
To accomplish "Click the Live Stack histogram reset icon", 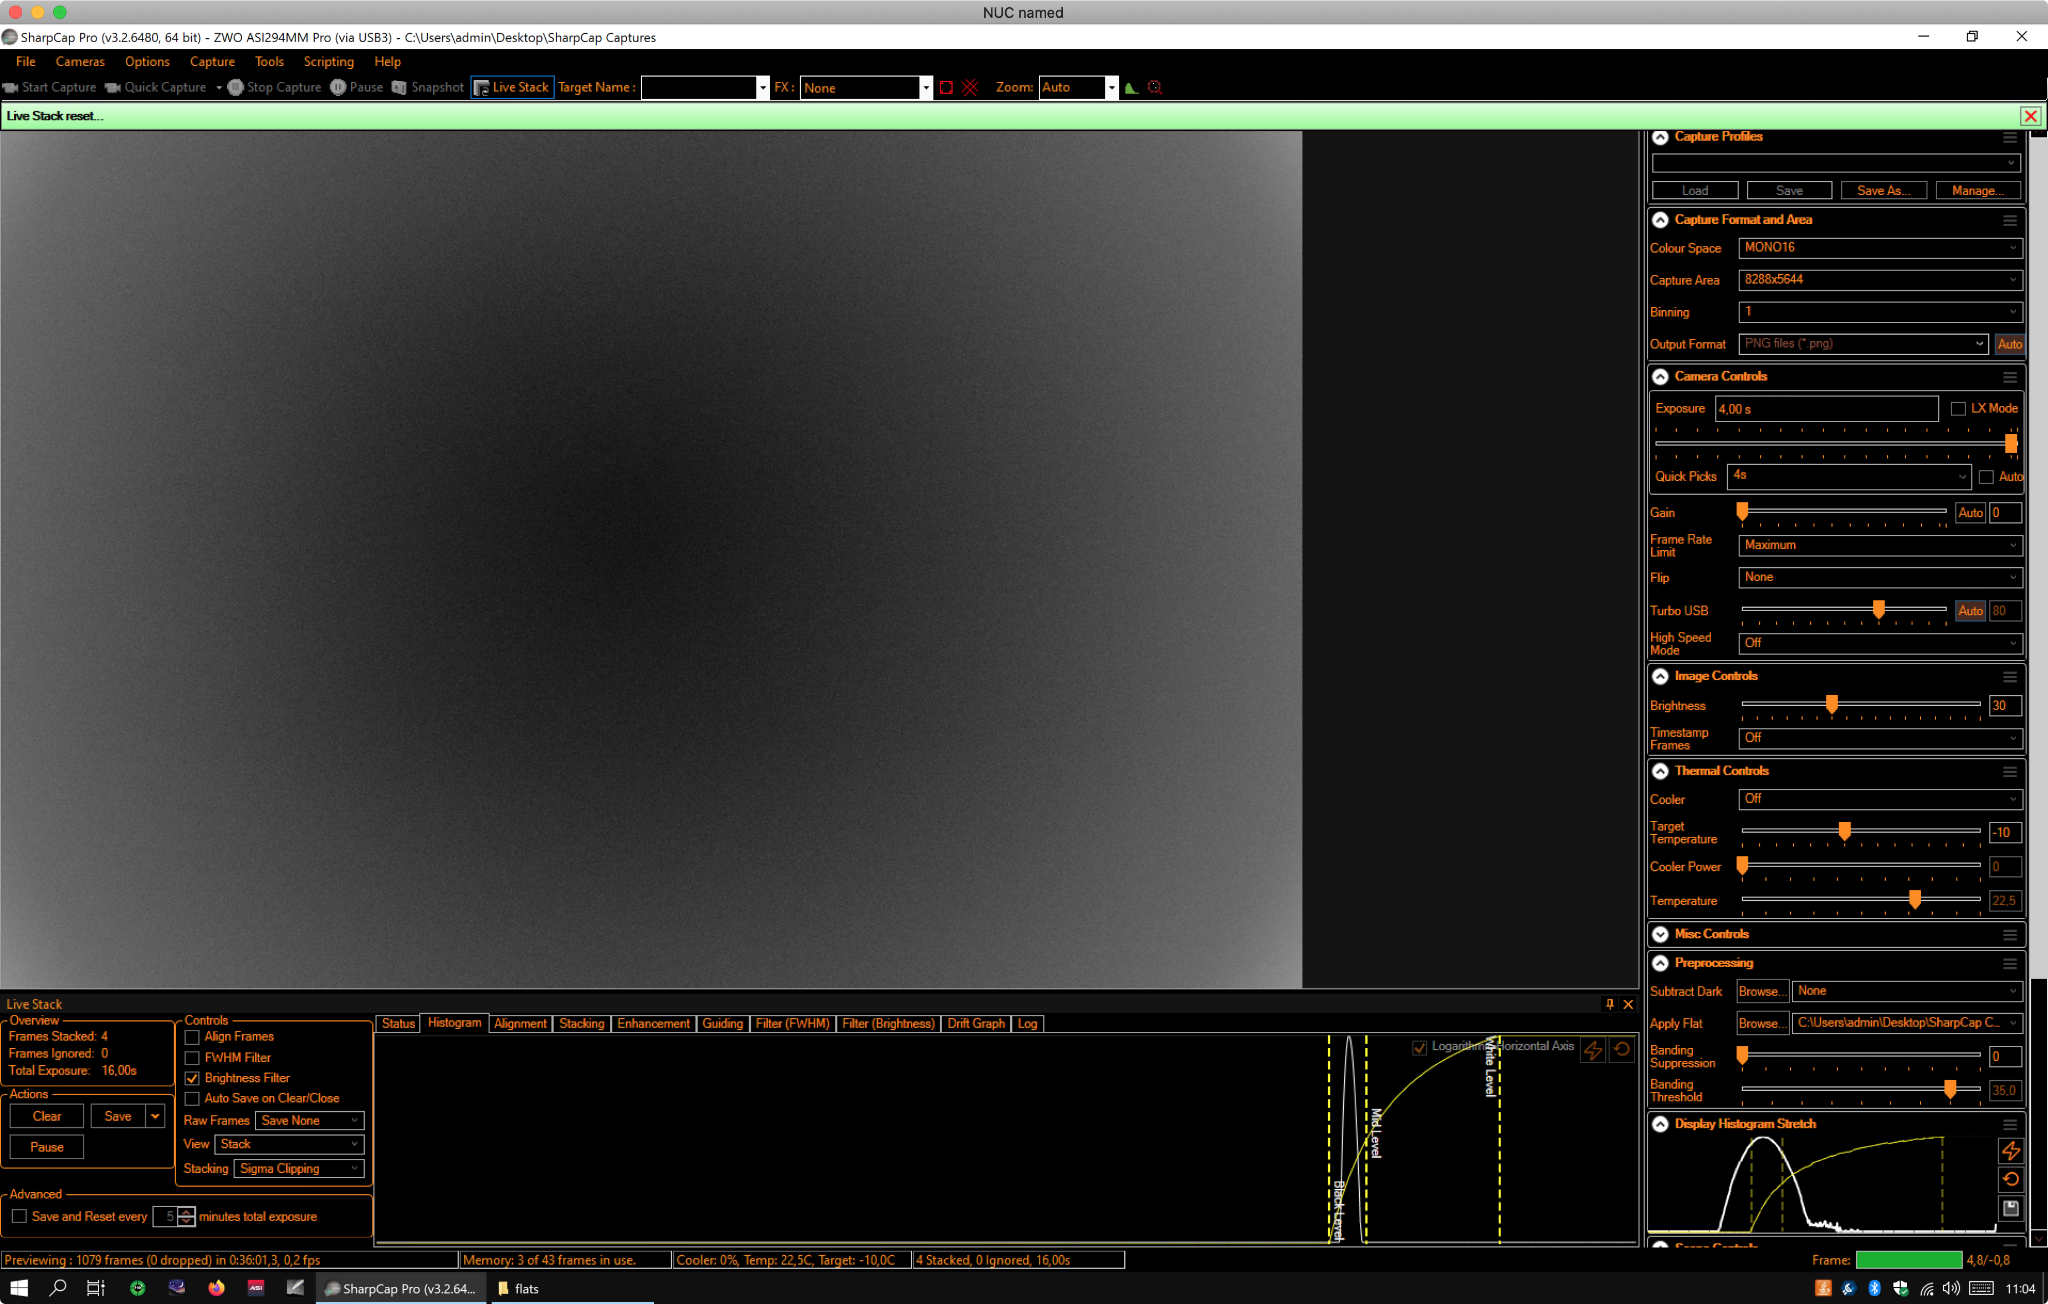I will click(1622, 1049).
